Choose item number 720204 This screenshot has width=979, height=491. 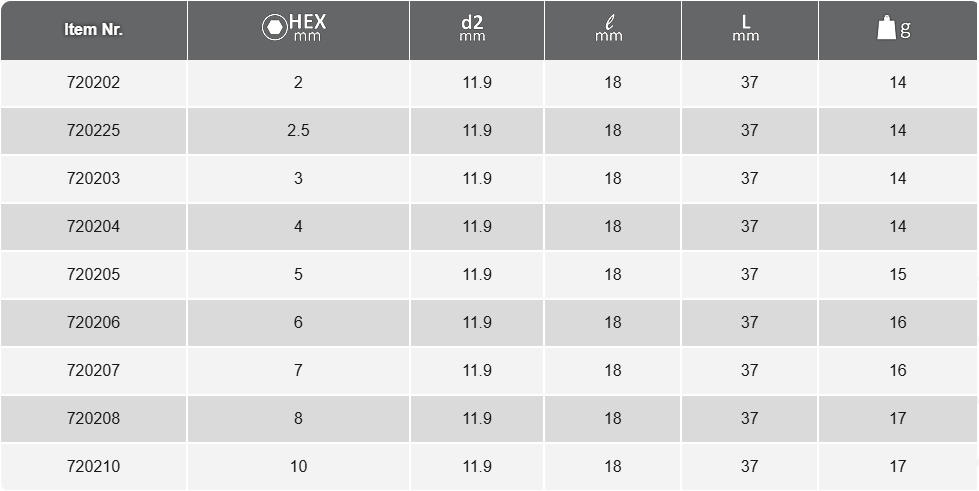[x=94, y=226]
